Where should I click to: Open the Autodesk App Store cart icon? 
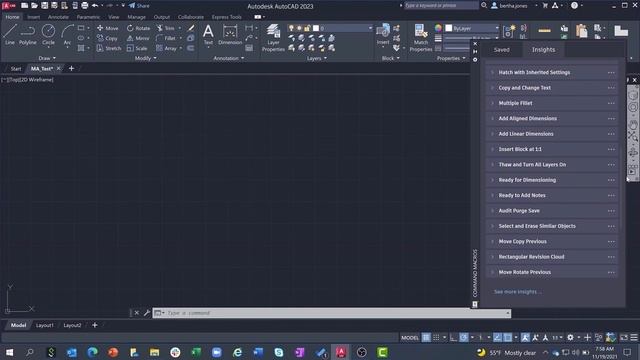(545, 6)
